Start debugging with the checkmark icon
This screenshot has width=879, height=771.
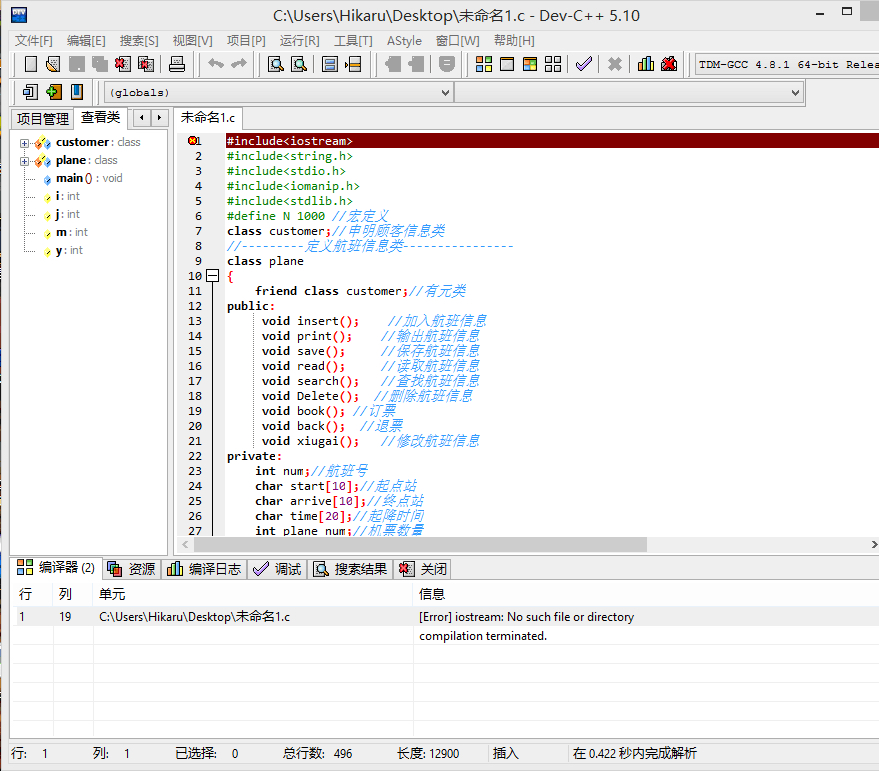(x=584, y=64)
